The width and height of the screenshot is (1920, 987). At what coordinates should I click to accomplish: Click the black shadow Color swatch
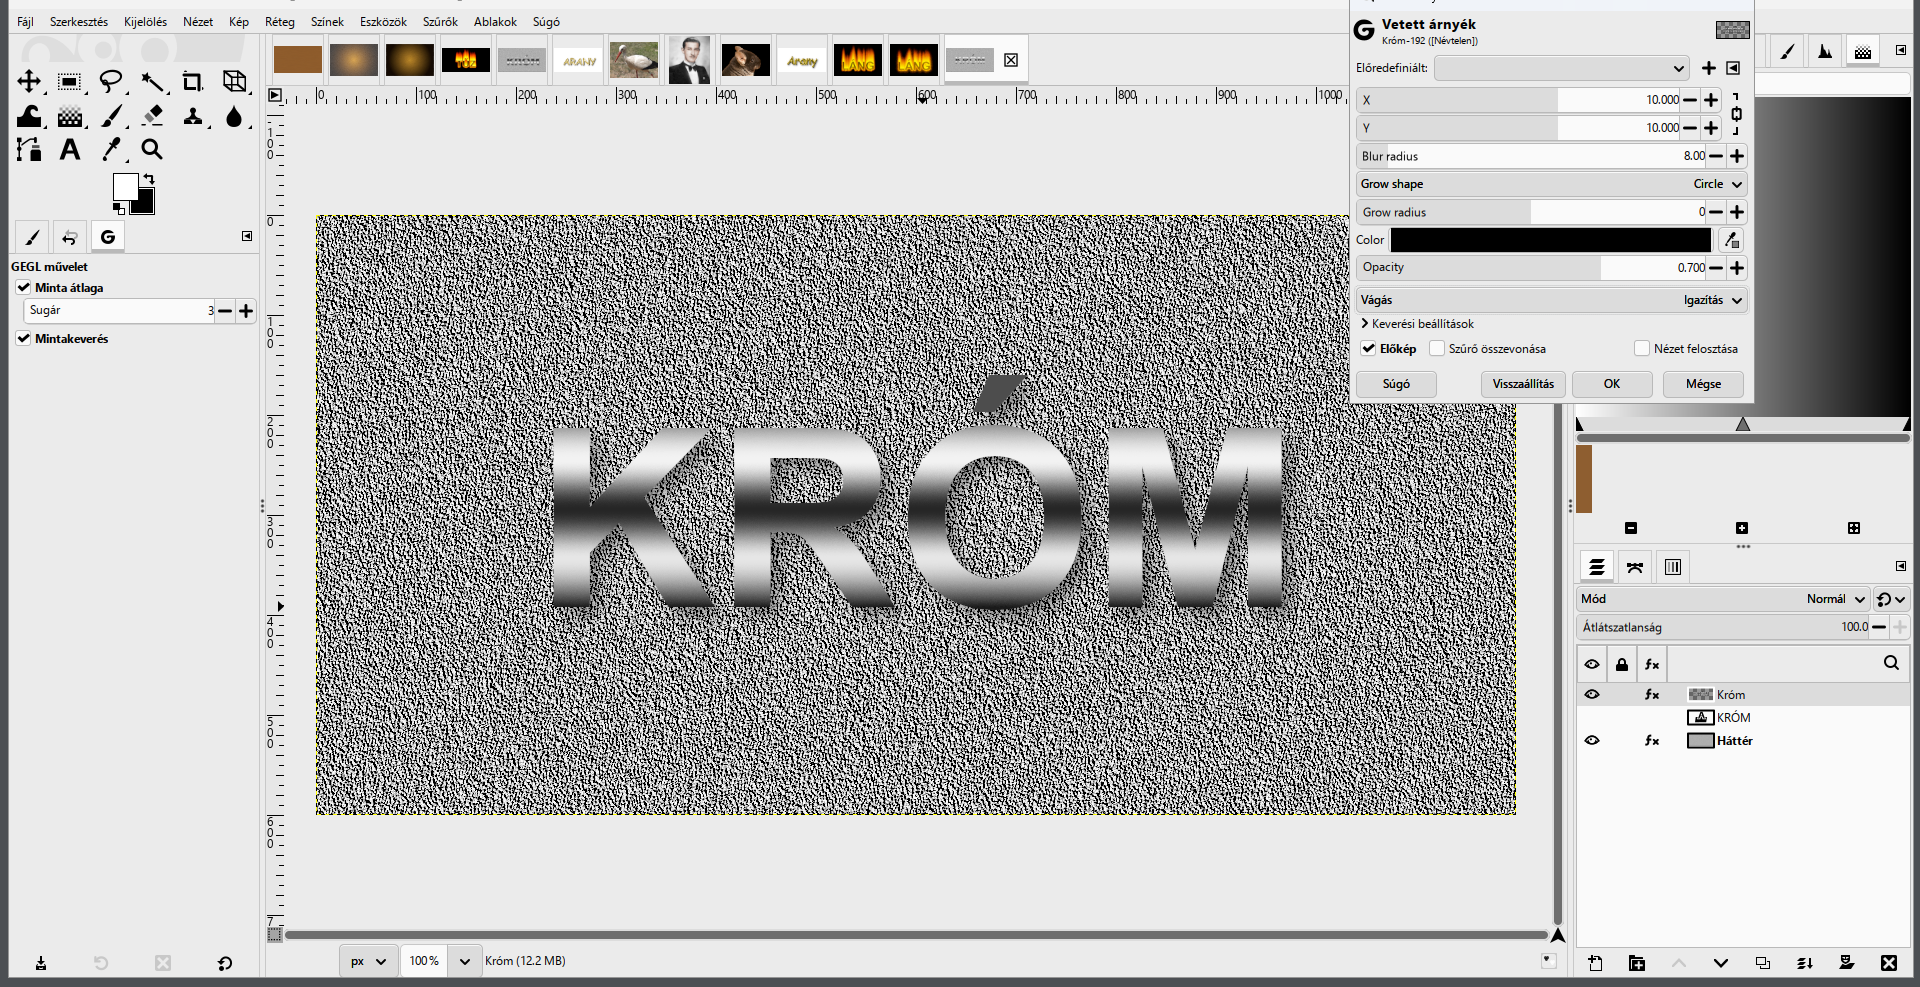[1551, 240]
